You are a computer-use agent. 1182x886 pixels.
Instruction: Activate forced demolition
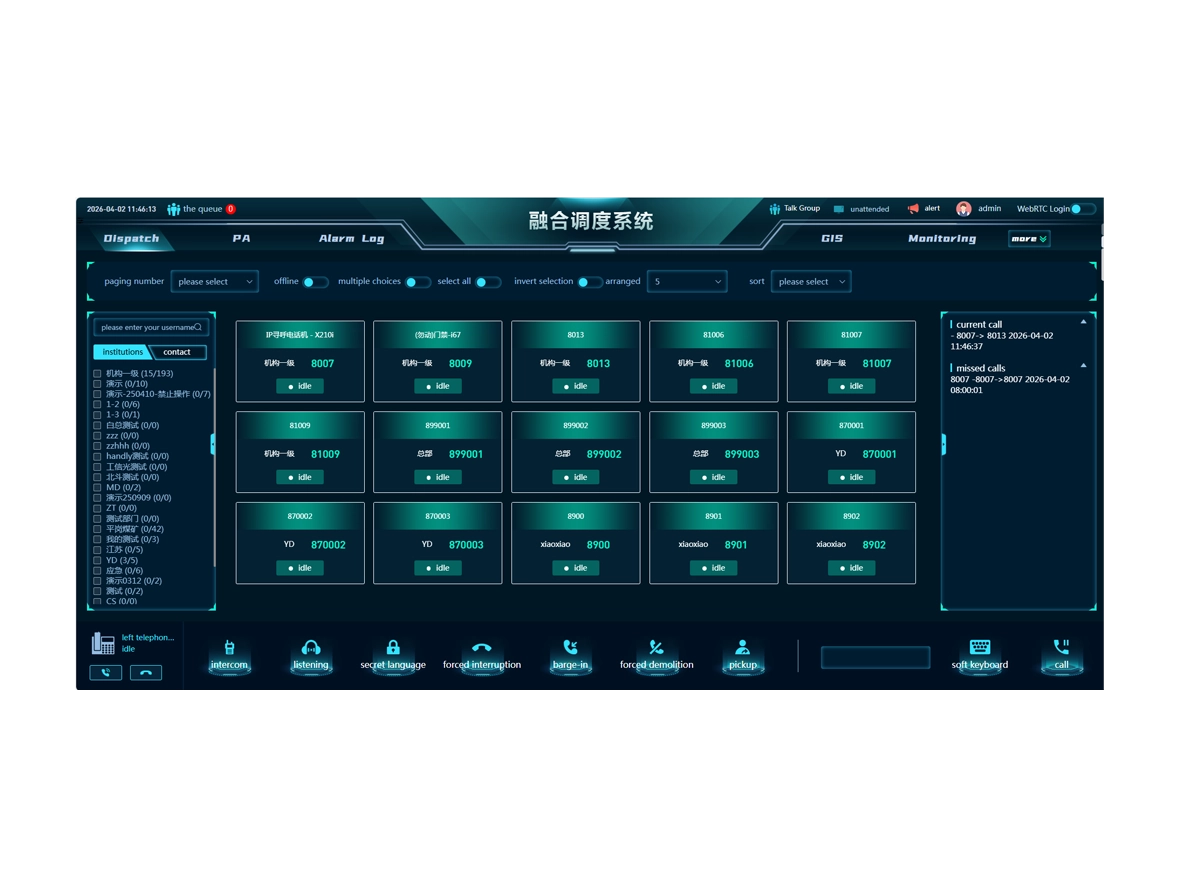(657, 653)
